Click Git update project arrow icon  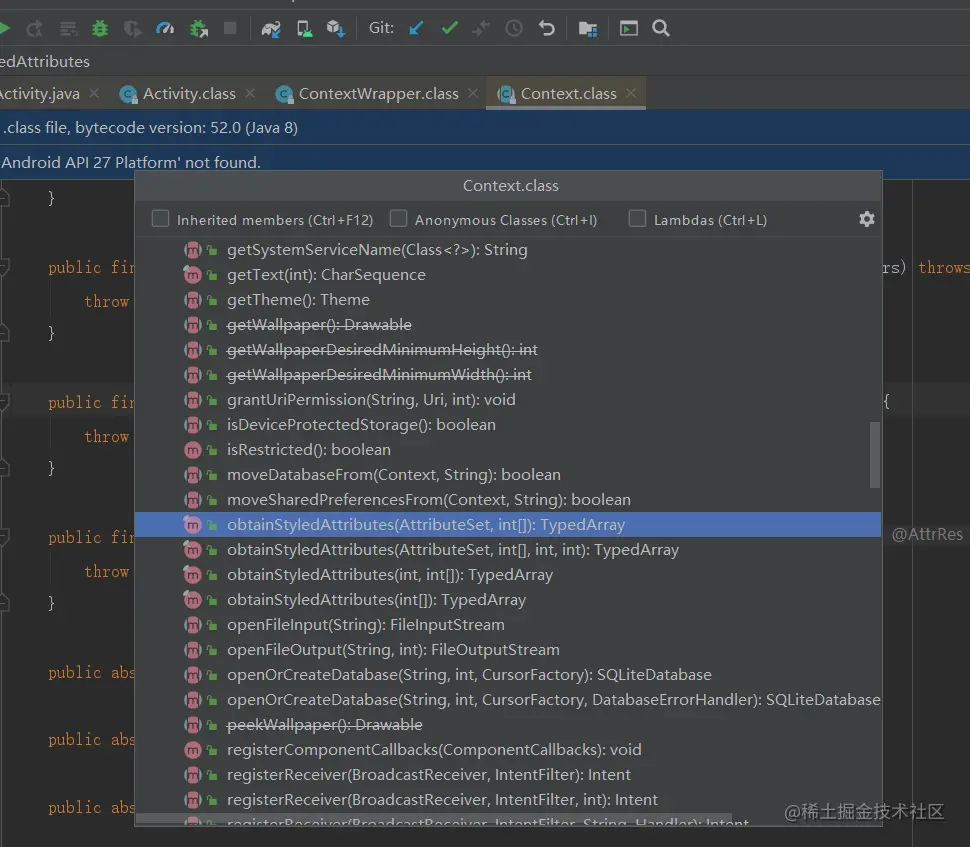click(416, 29)
